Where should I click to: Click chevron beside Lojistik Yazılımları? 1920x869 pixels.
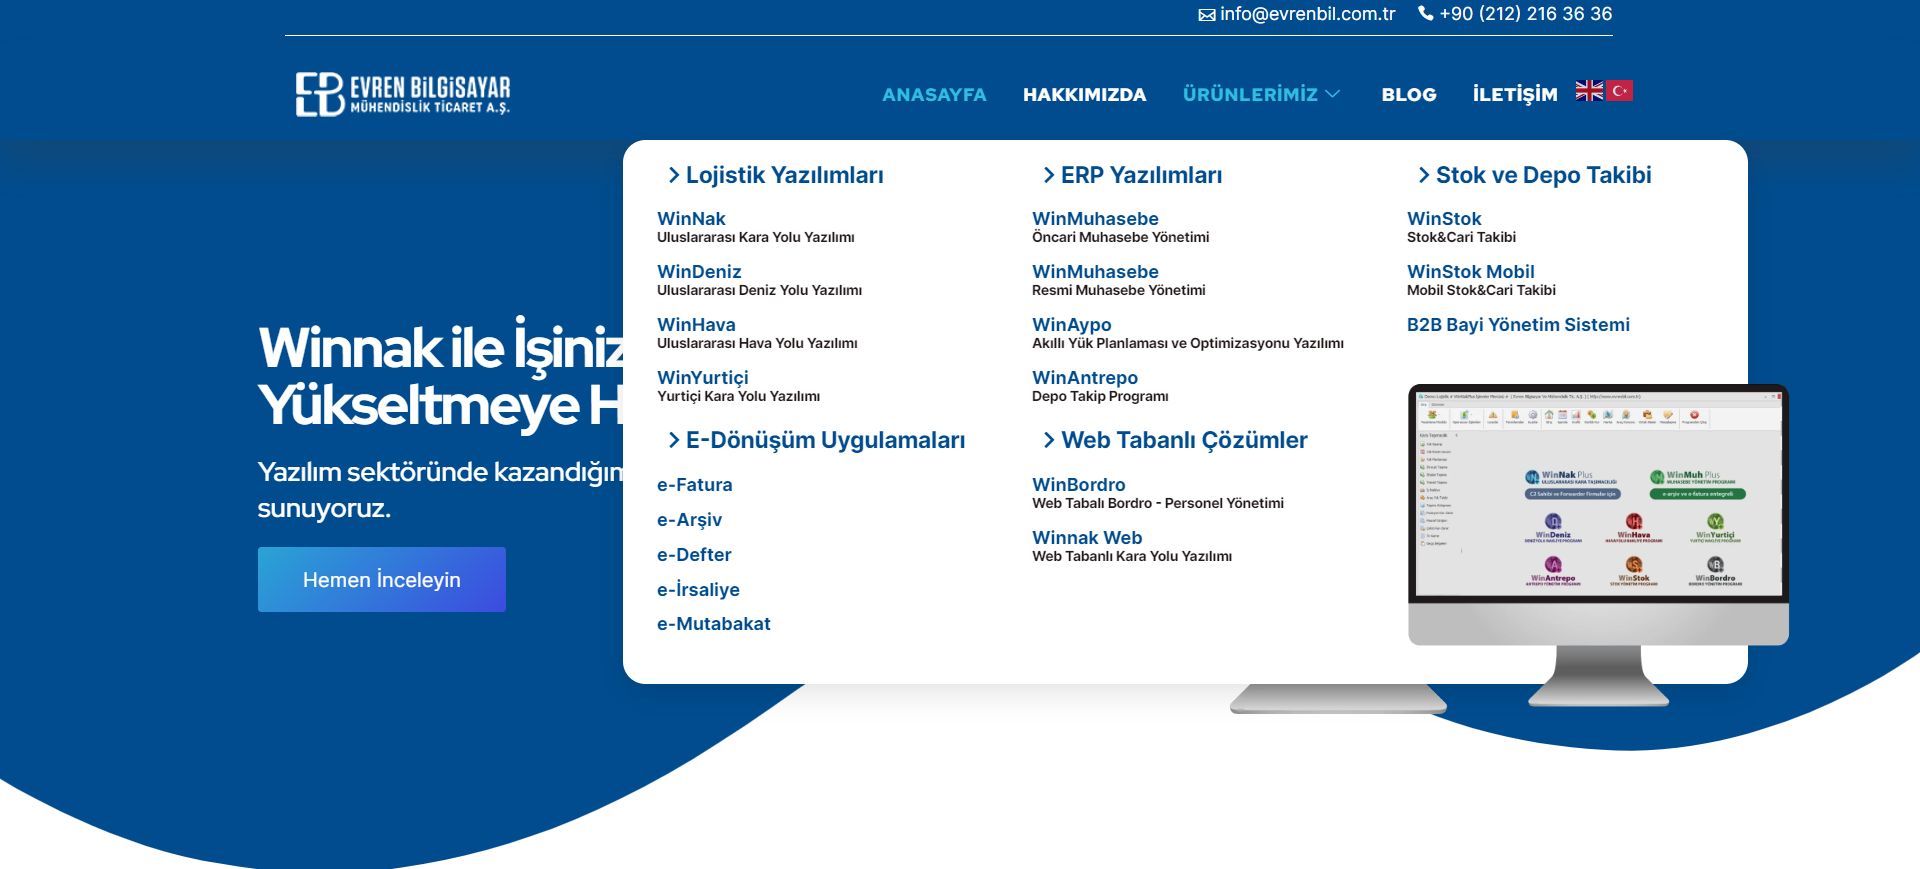(x=673, y=176)
